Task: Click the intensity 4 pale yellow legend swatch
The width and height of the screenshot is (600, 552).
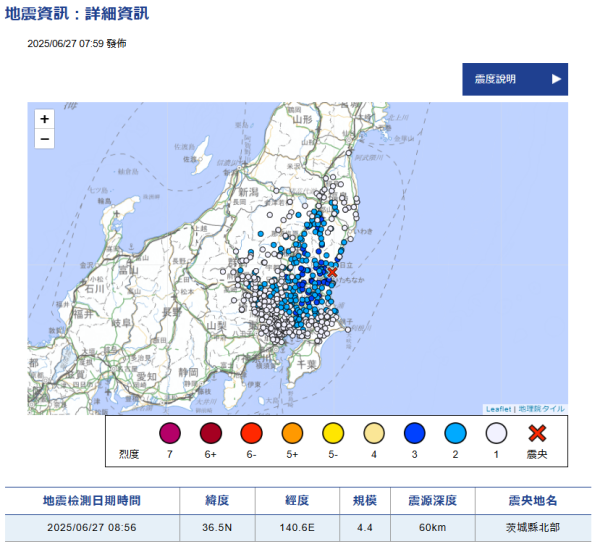Action: tap(374, 433)
